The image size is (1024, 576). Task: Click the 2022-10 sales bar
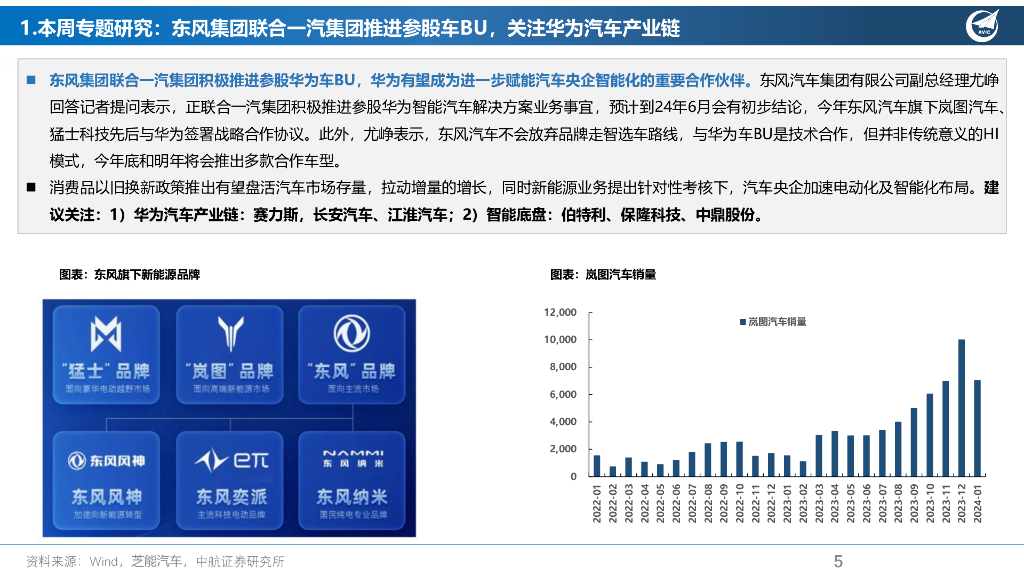click(x=739, y=459)
